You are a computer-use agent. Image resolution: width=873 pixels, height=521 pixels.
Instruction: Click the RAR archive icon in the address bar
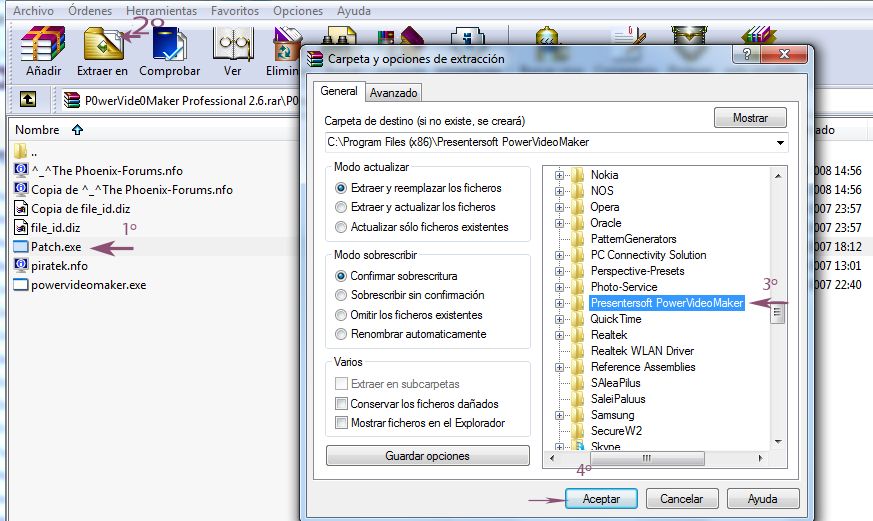click(72, 100)
